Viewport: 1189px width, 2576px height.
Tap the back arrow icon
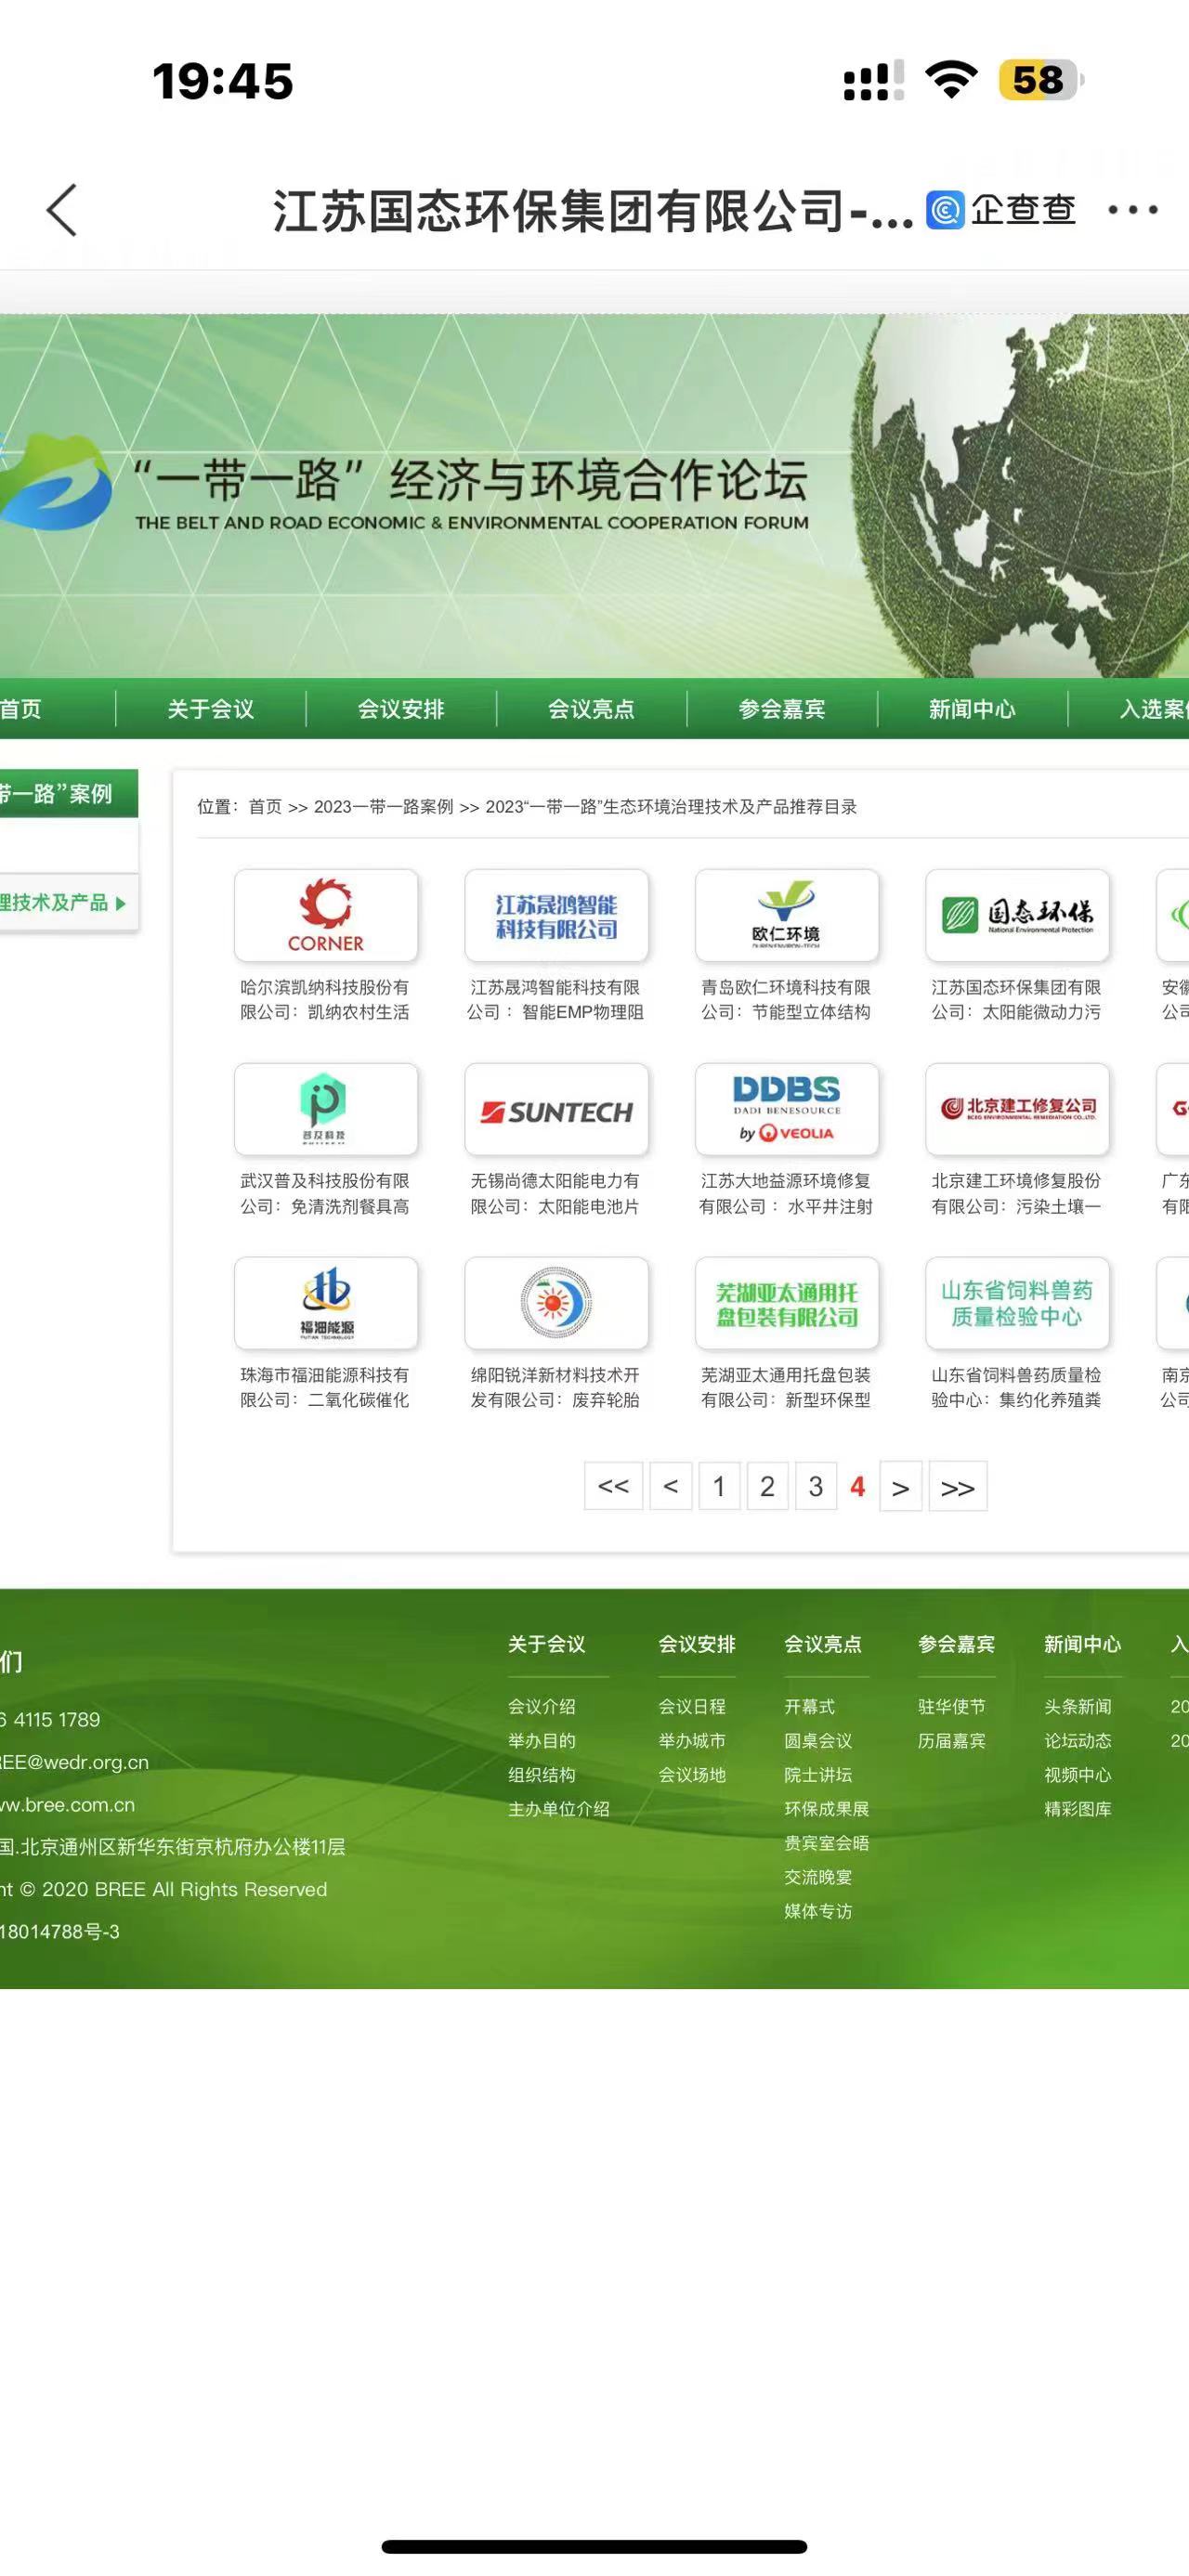coord(62,210)
